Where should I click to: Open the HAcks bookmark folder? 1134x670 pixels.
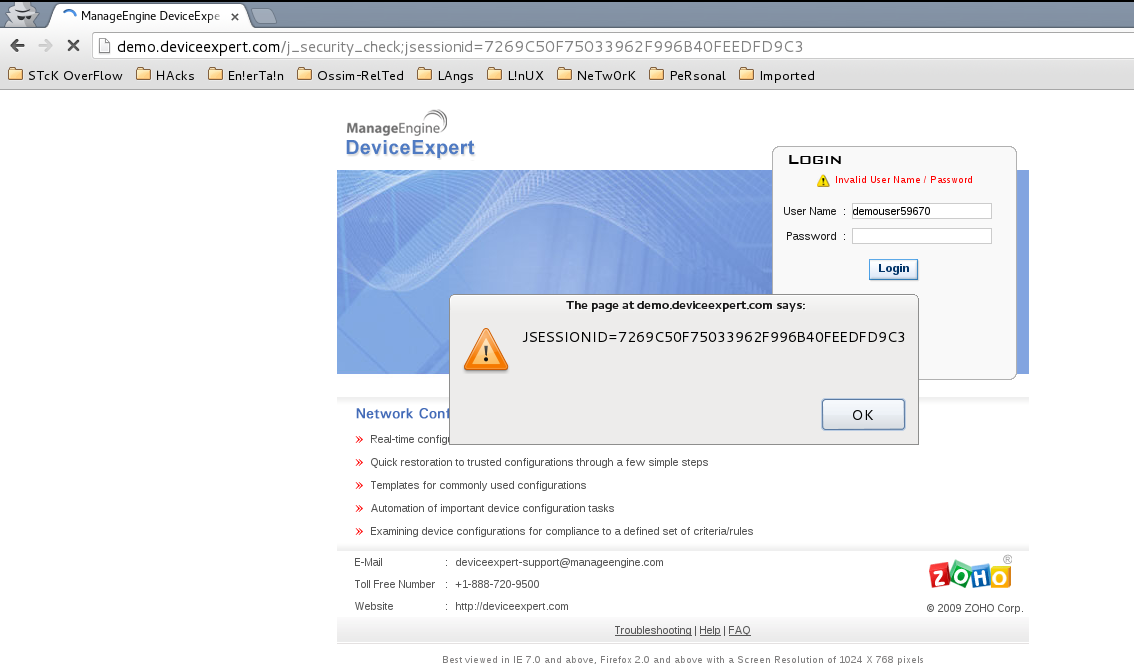[x=166, y=75]
